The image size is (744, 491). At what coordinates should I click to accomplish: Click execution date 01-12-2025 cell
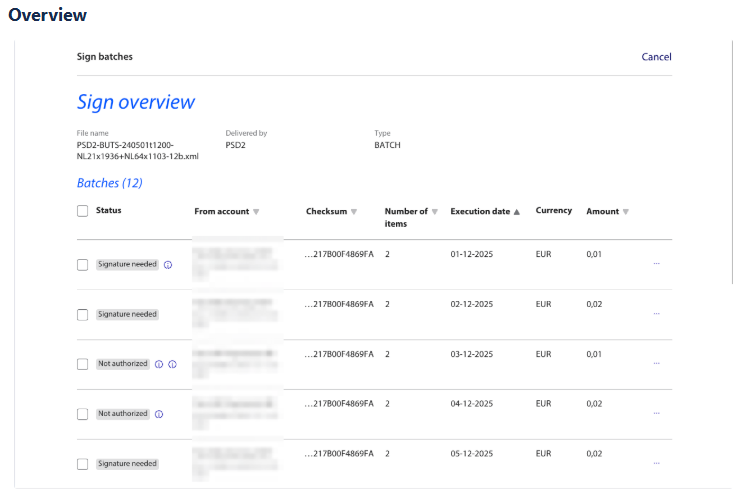point(472,254)
